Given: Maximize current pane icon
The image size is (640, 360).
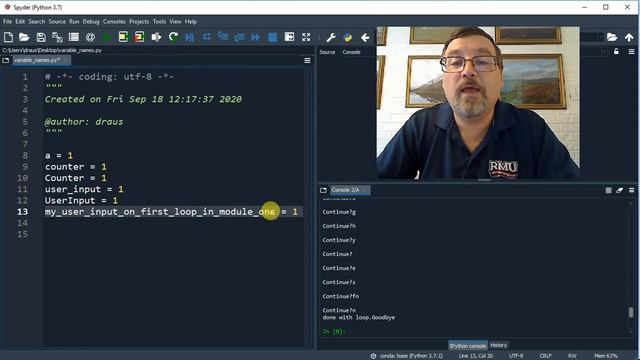Looking at the screenshot, I should click(289, 37).
